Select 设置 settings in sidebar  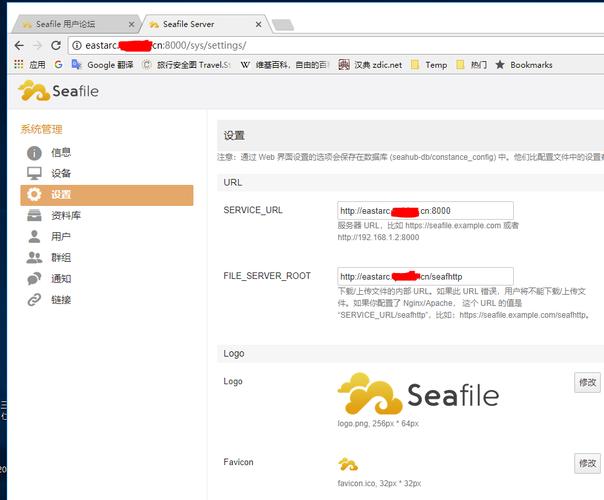click(107, 195)
